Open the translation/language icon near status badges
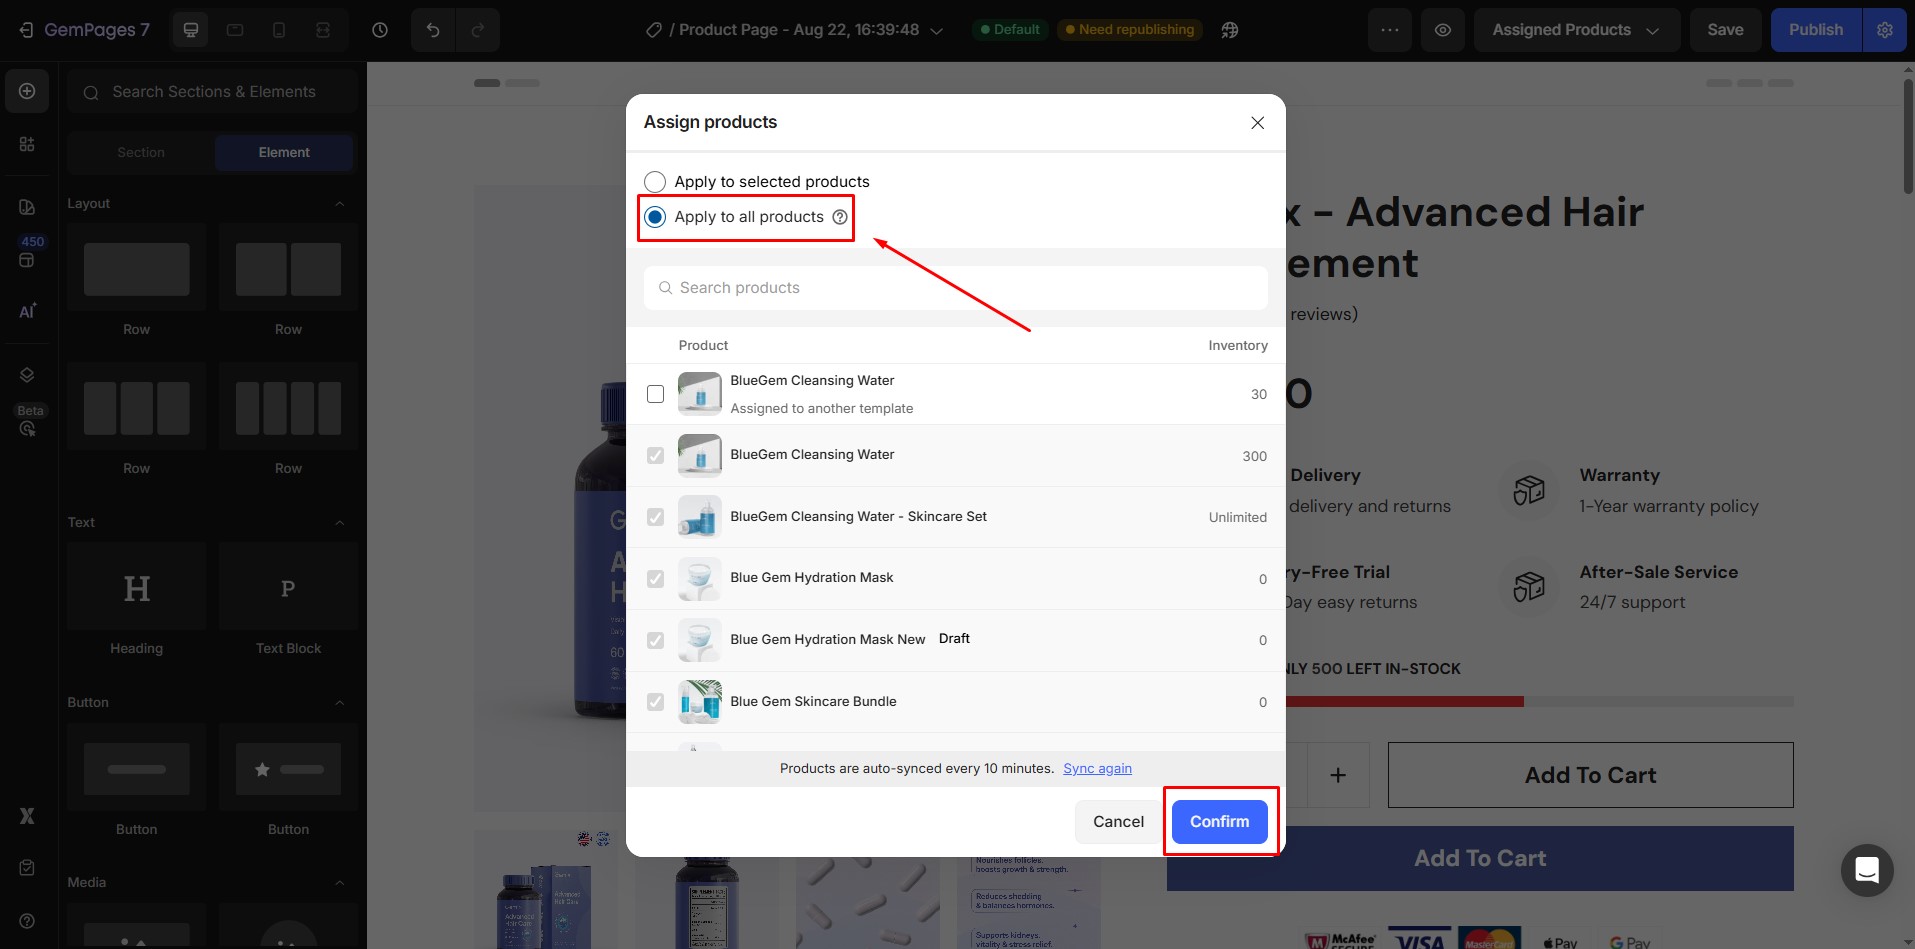The height and width of the screenshot is (949, 1915). pos(1230,29)
